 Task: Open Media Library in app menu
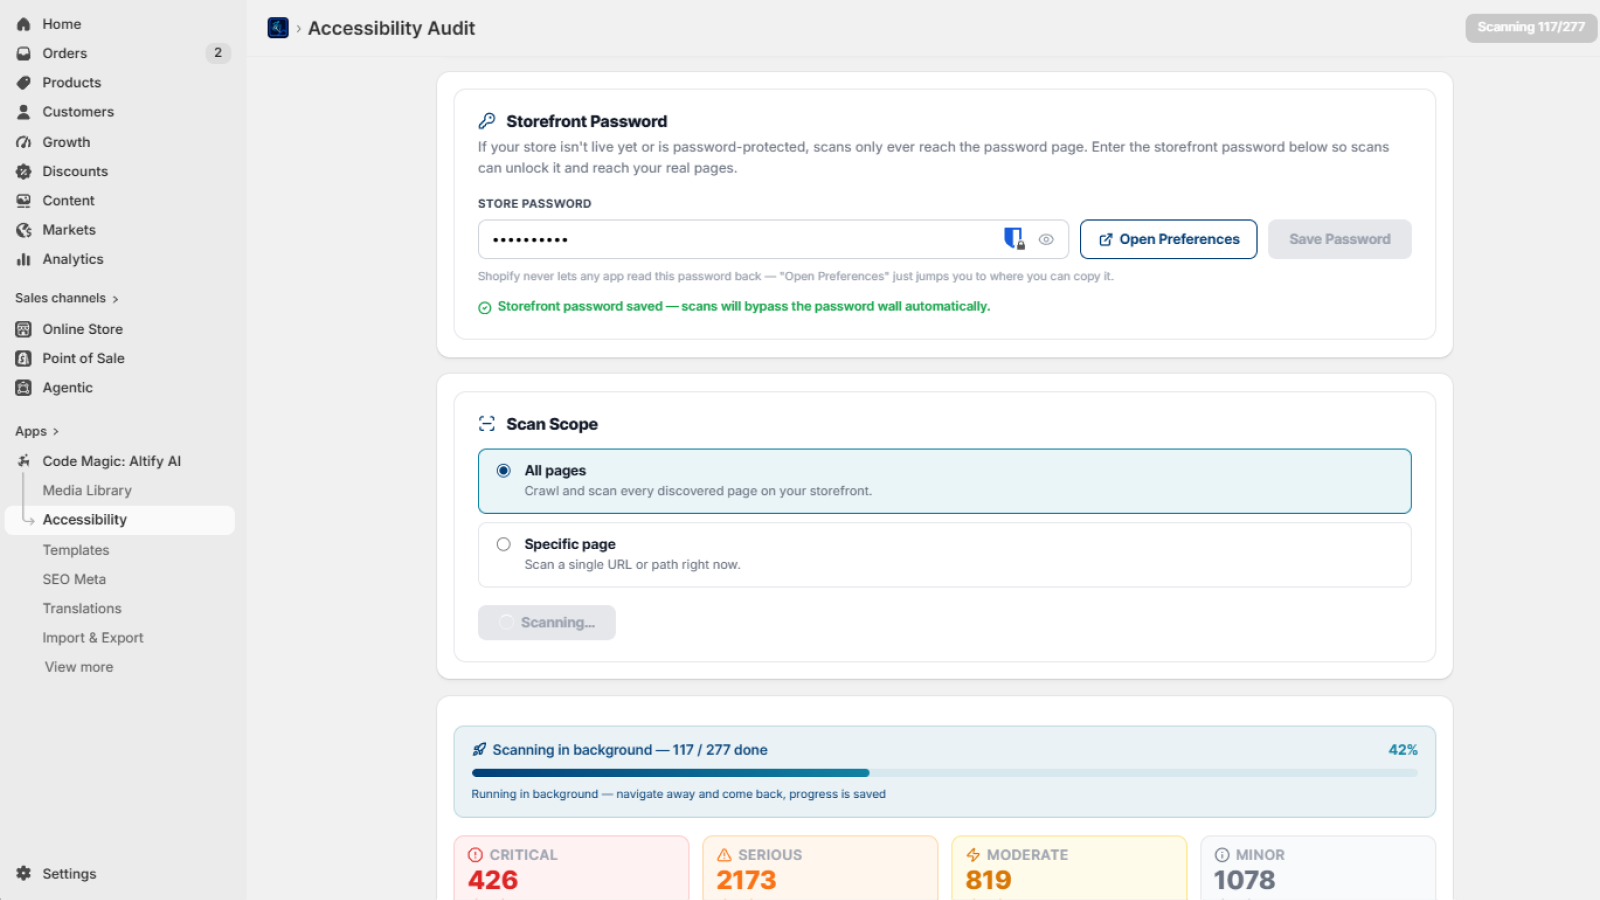coord(87,490)
